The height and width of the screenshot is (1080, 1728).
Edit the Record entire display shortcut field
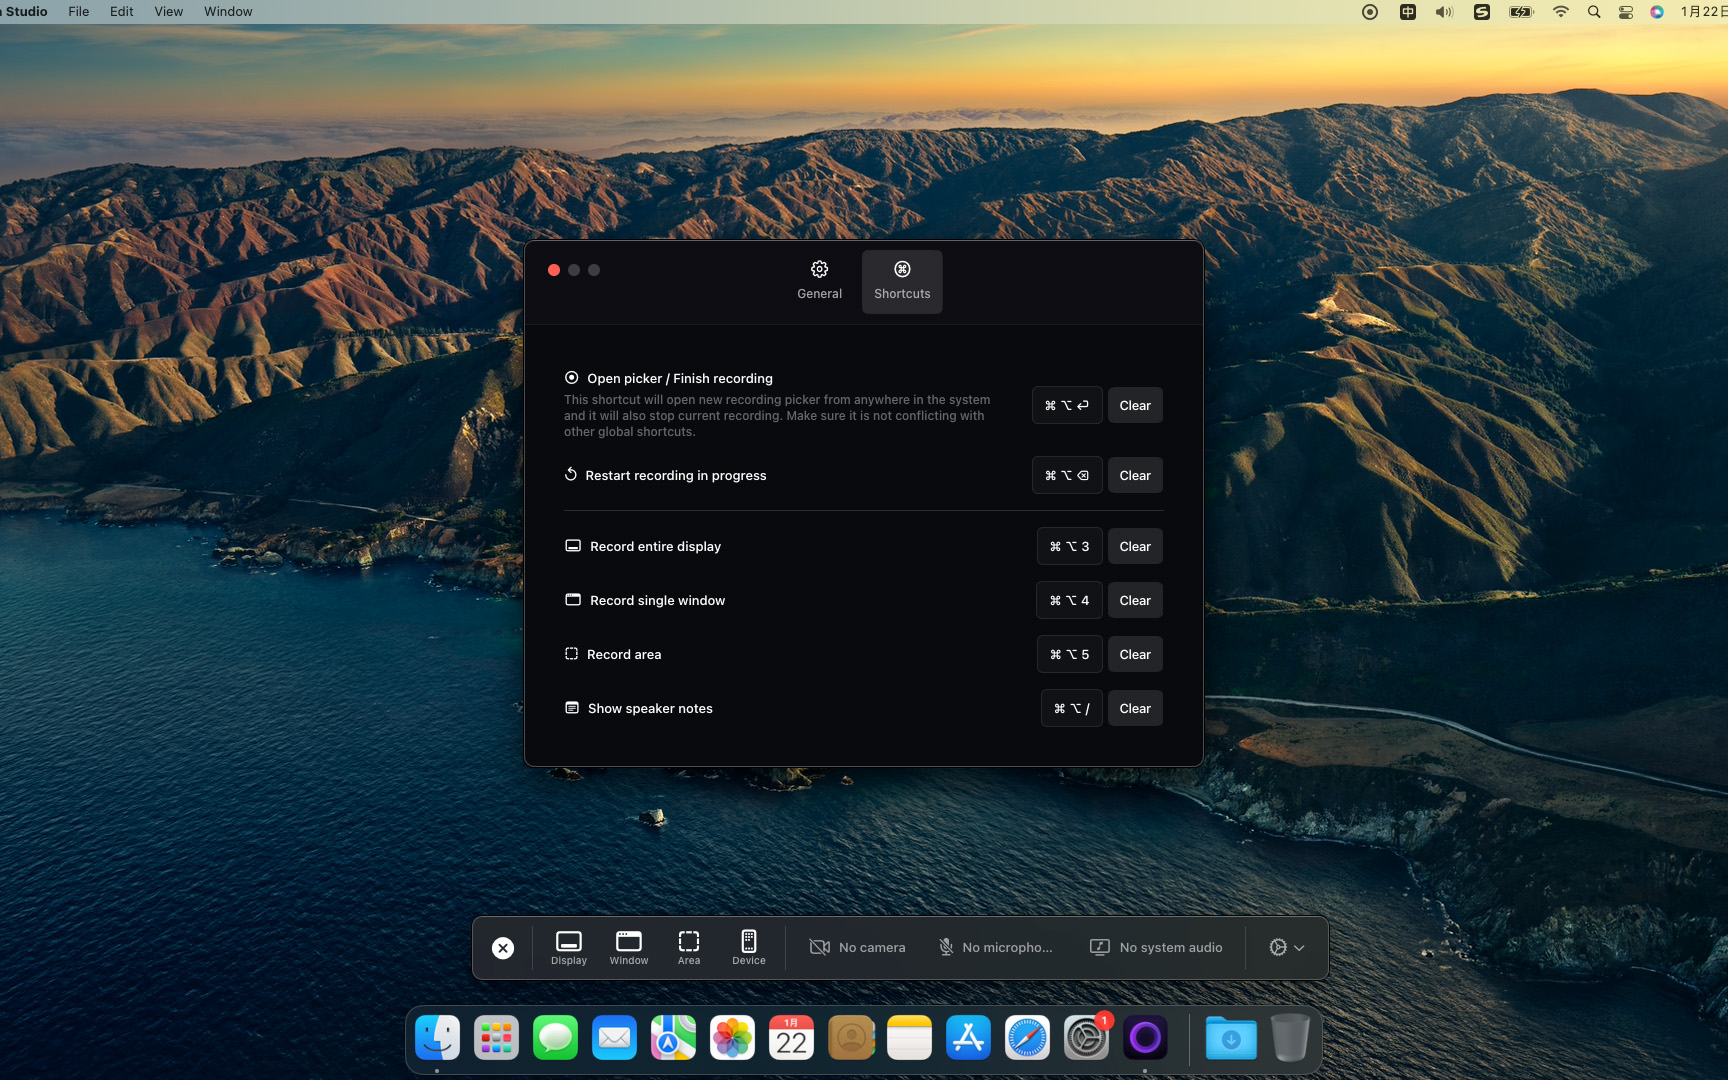tap(1069, 546)
